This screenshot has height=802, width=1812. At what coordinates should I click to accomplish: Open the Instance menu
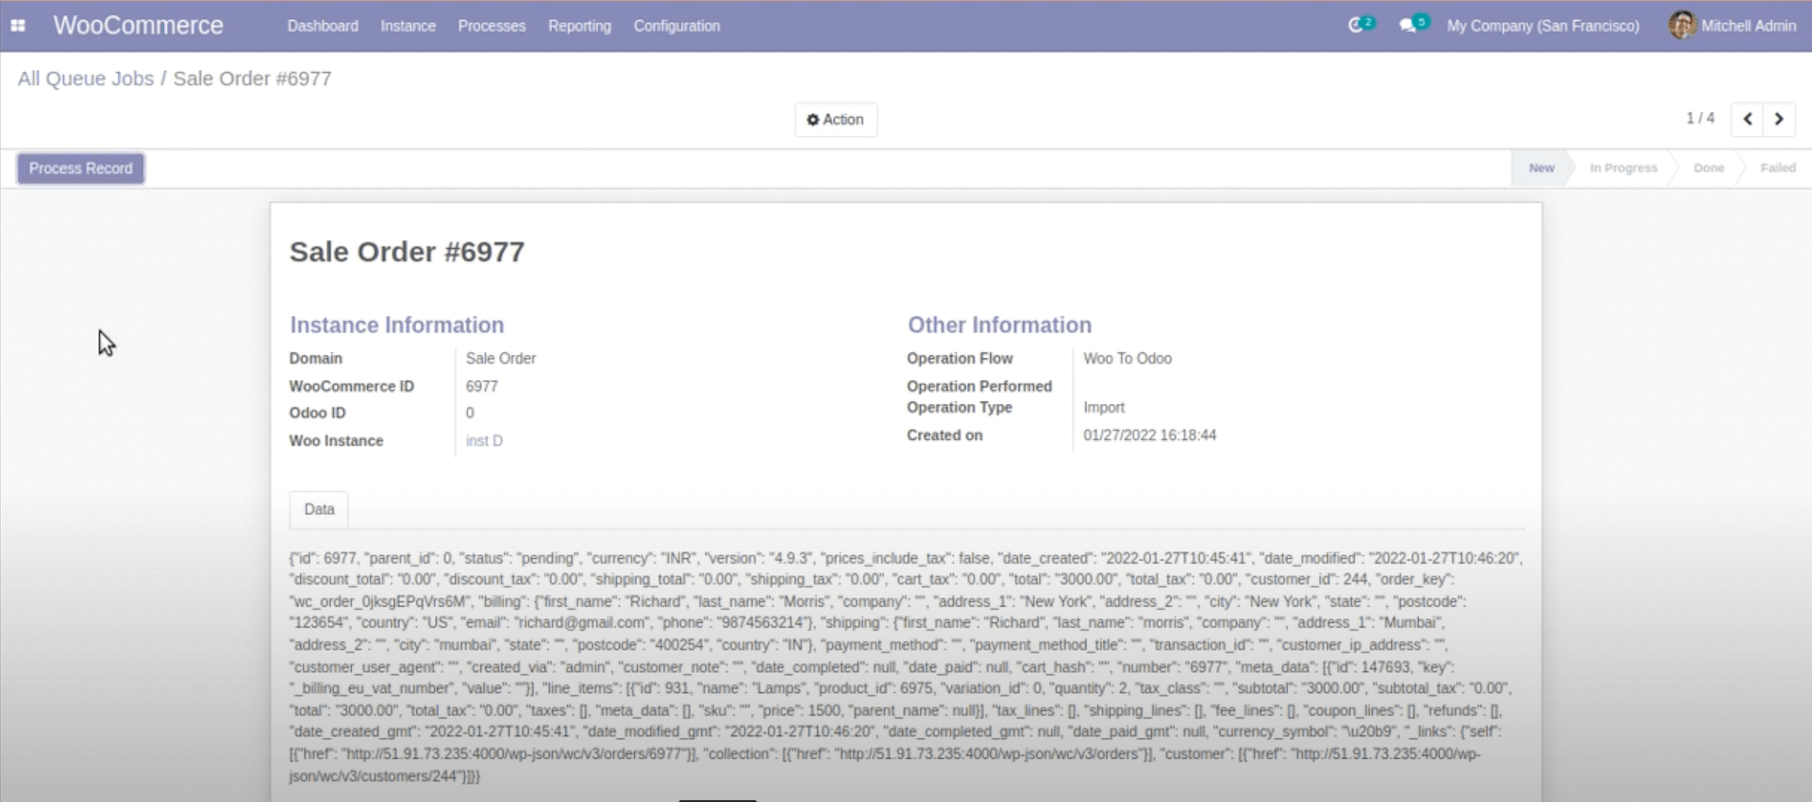(408, 26)
